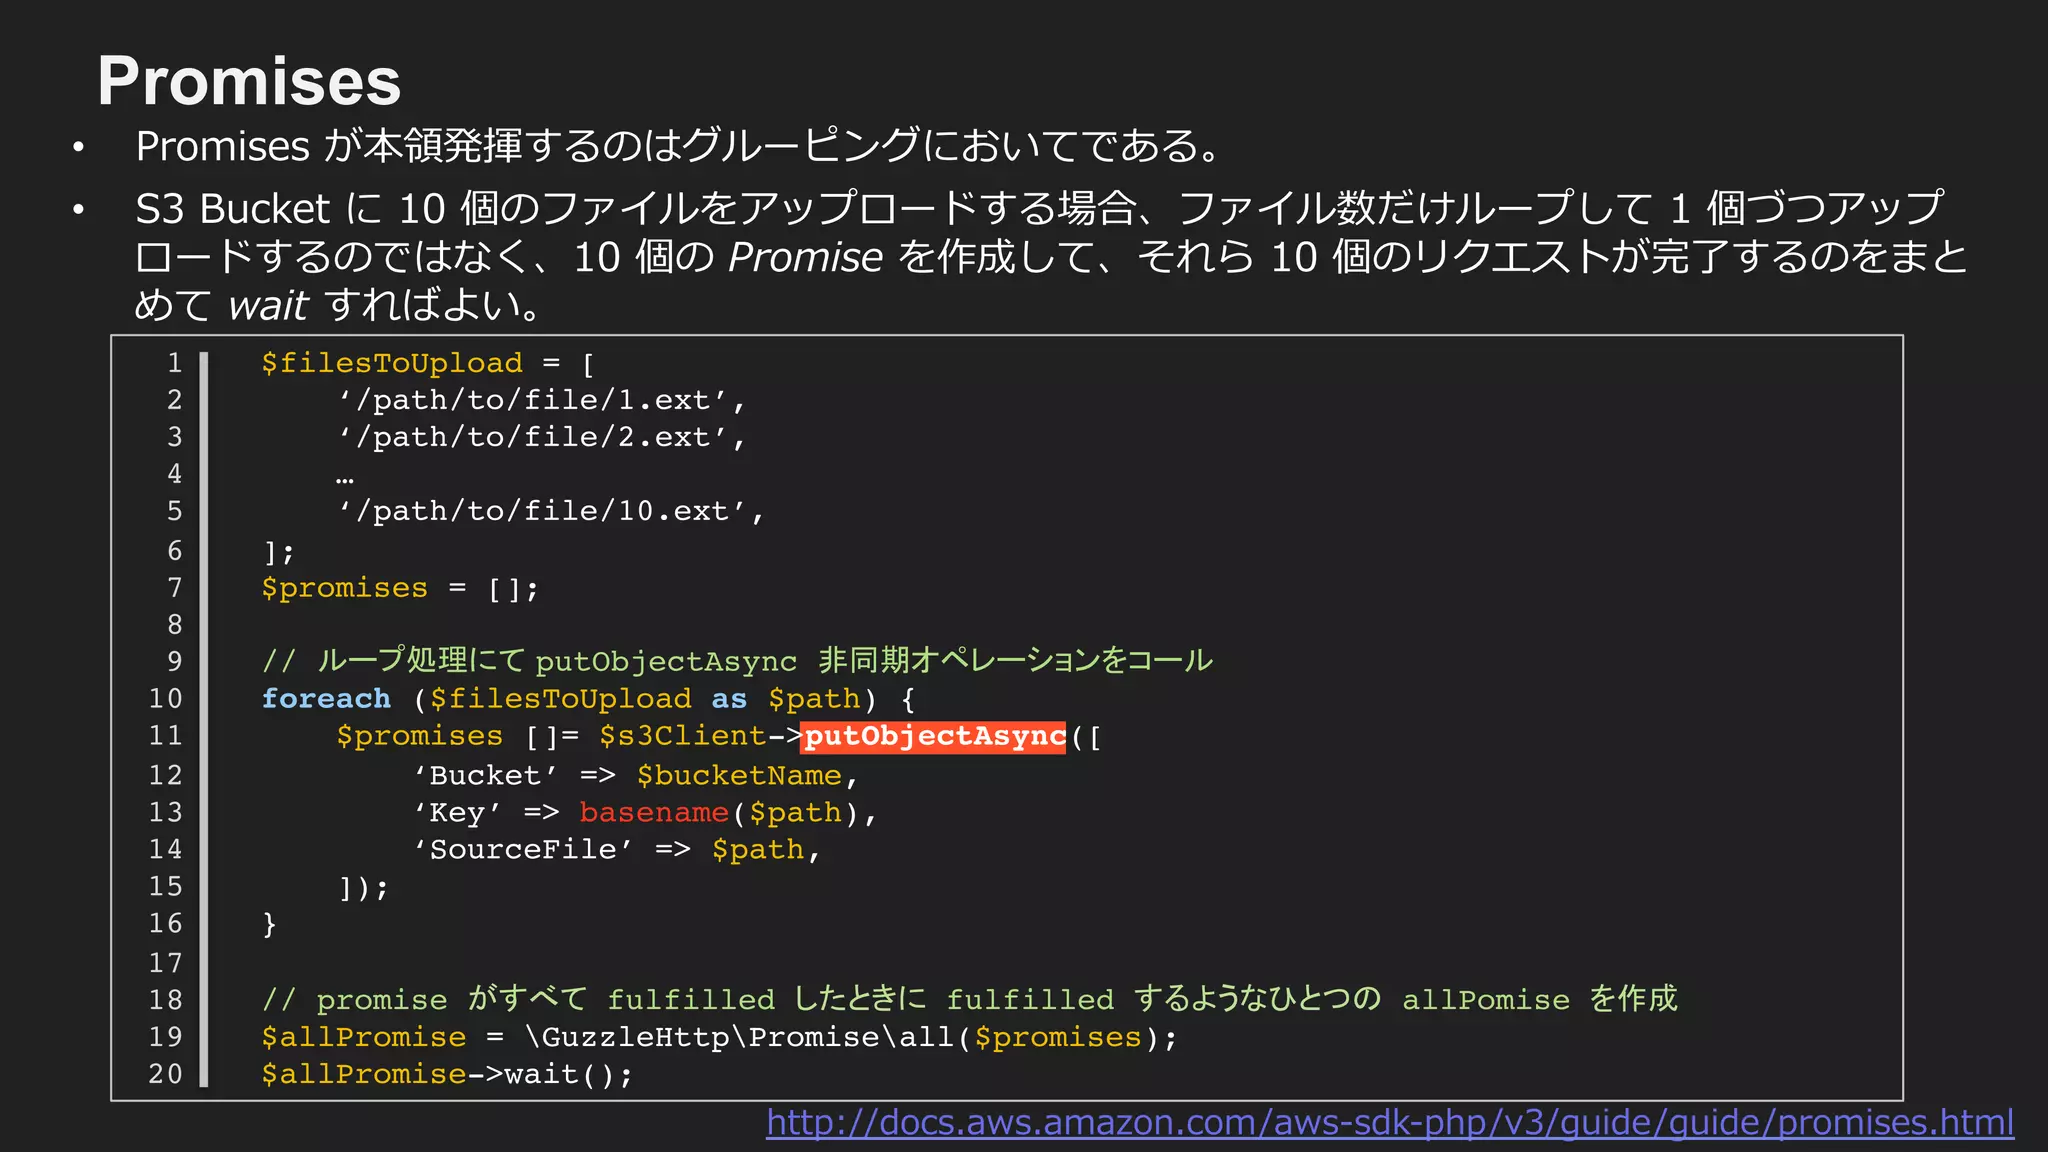This screenshot has height=1152, width=2048.
Task: Click 'S3 Bucket' in the second bullet
Action: (232, 209)
